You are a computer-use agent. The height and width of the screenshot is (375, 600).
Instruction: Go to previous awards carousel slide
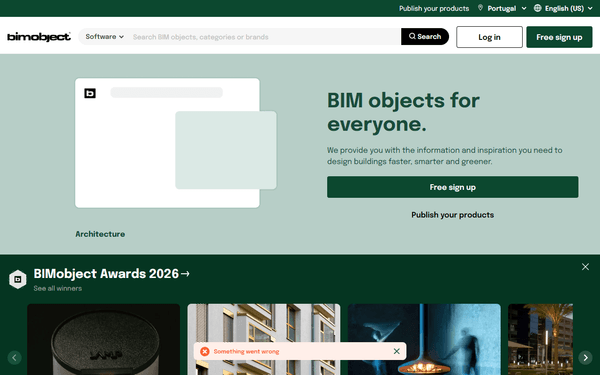click(15, 358)
